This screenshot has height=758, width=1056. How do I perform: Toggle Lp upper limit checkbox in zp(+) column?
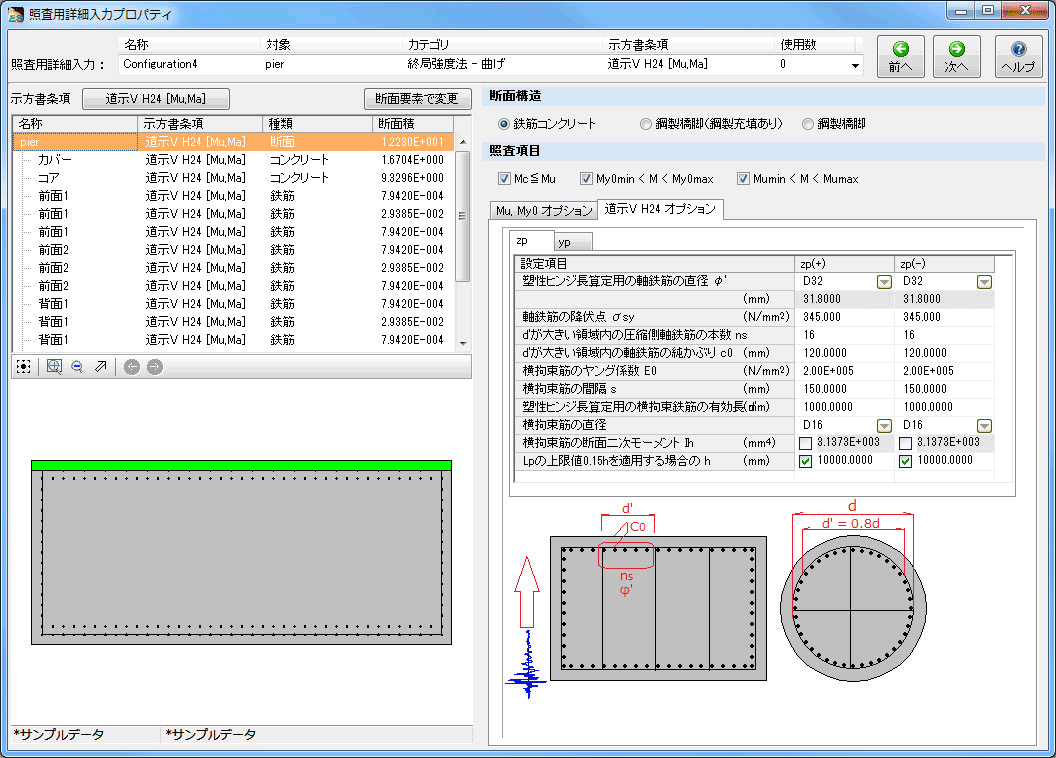[x=806, y=461]
